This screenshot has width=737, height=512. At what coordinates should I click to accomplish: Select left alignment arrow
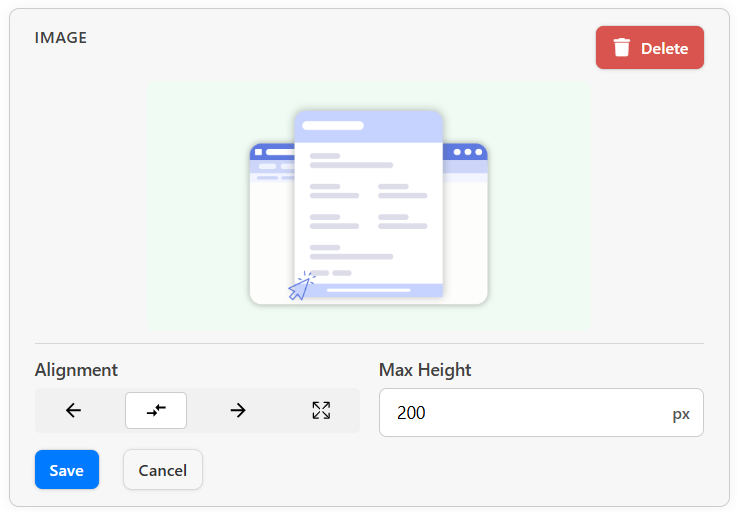point(73,410)
